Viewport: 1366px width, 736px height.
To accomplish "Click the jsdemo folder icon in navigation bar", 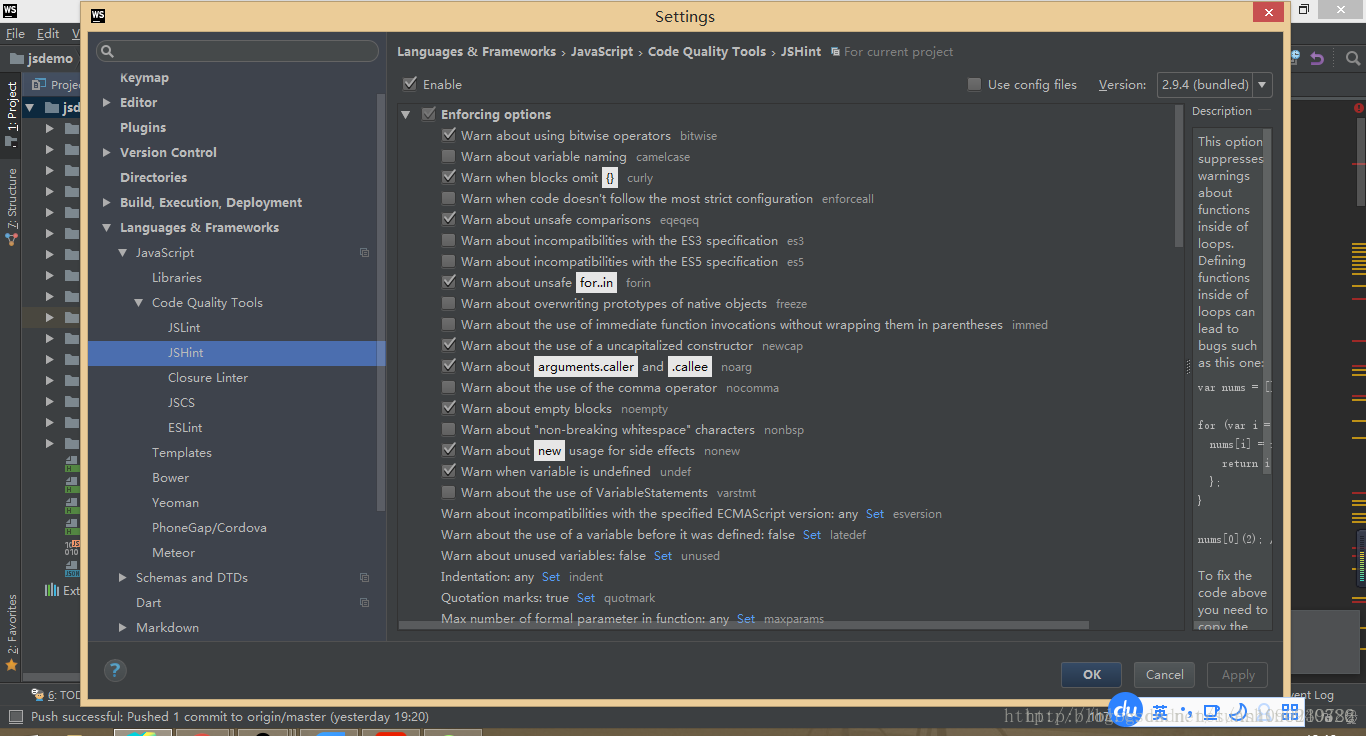I will [15, 59].
